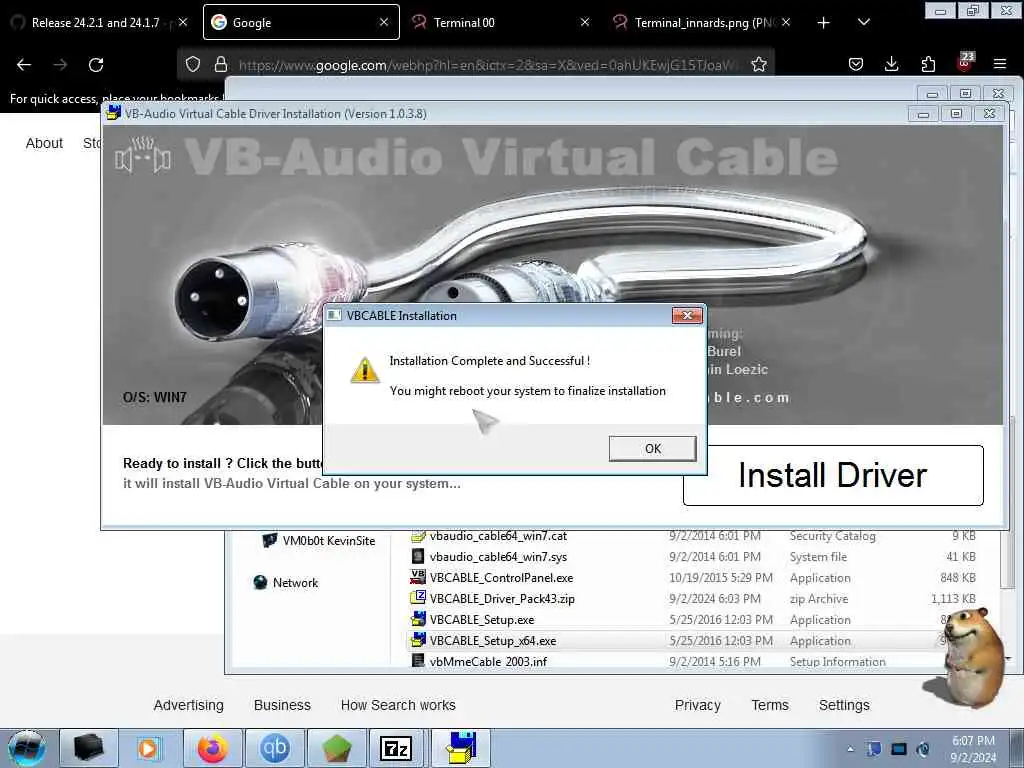The image size is (1024, 768).
Task: Open the Privacy footer link
Action: [x=697, y=705]
